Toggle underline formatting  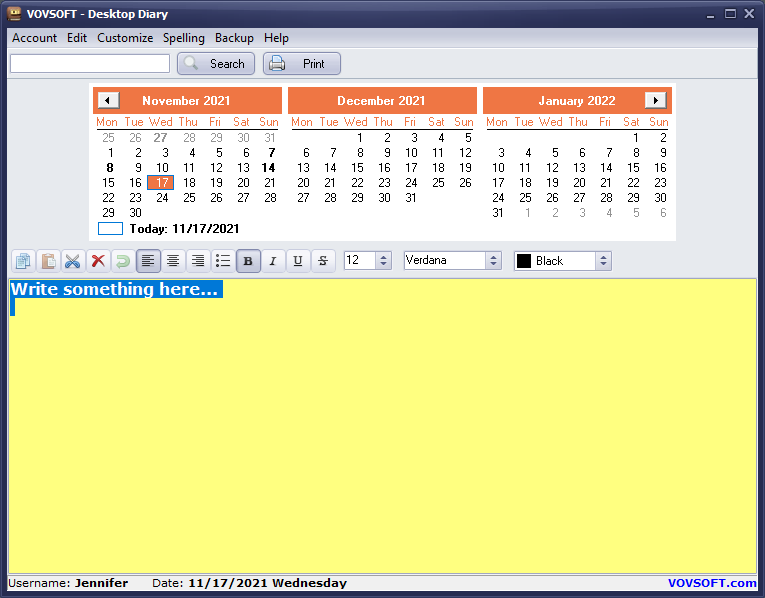click(x=298, y=261)
